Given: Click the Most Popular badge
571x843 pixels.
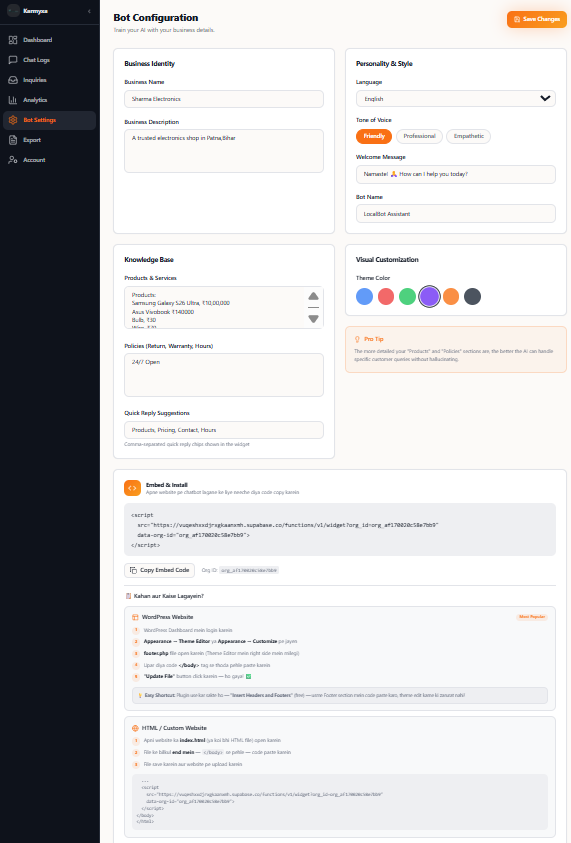Looking at the screenshot, I should click(x=532, y=617).
